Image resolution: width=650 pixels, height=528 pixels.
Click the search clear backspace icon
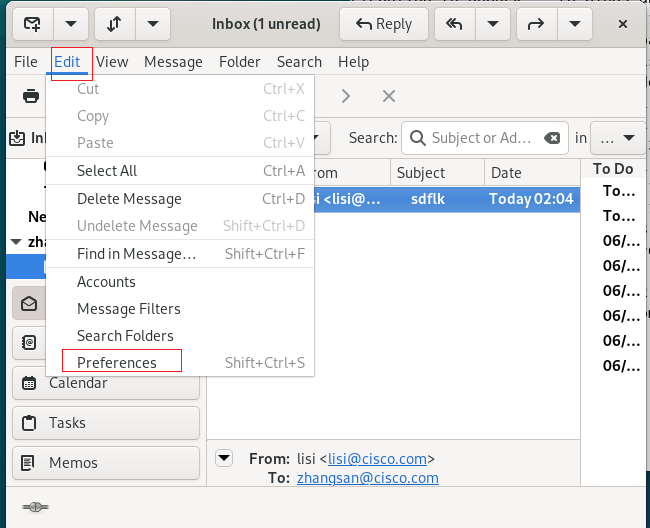tap(552, 138)
